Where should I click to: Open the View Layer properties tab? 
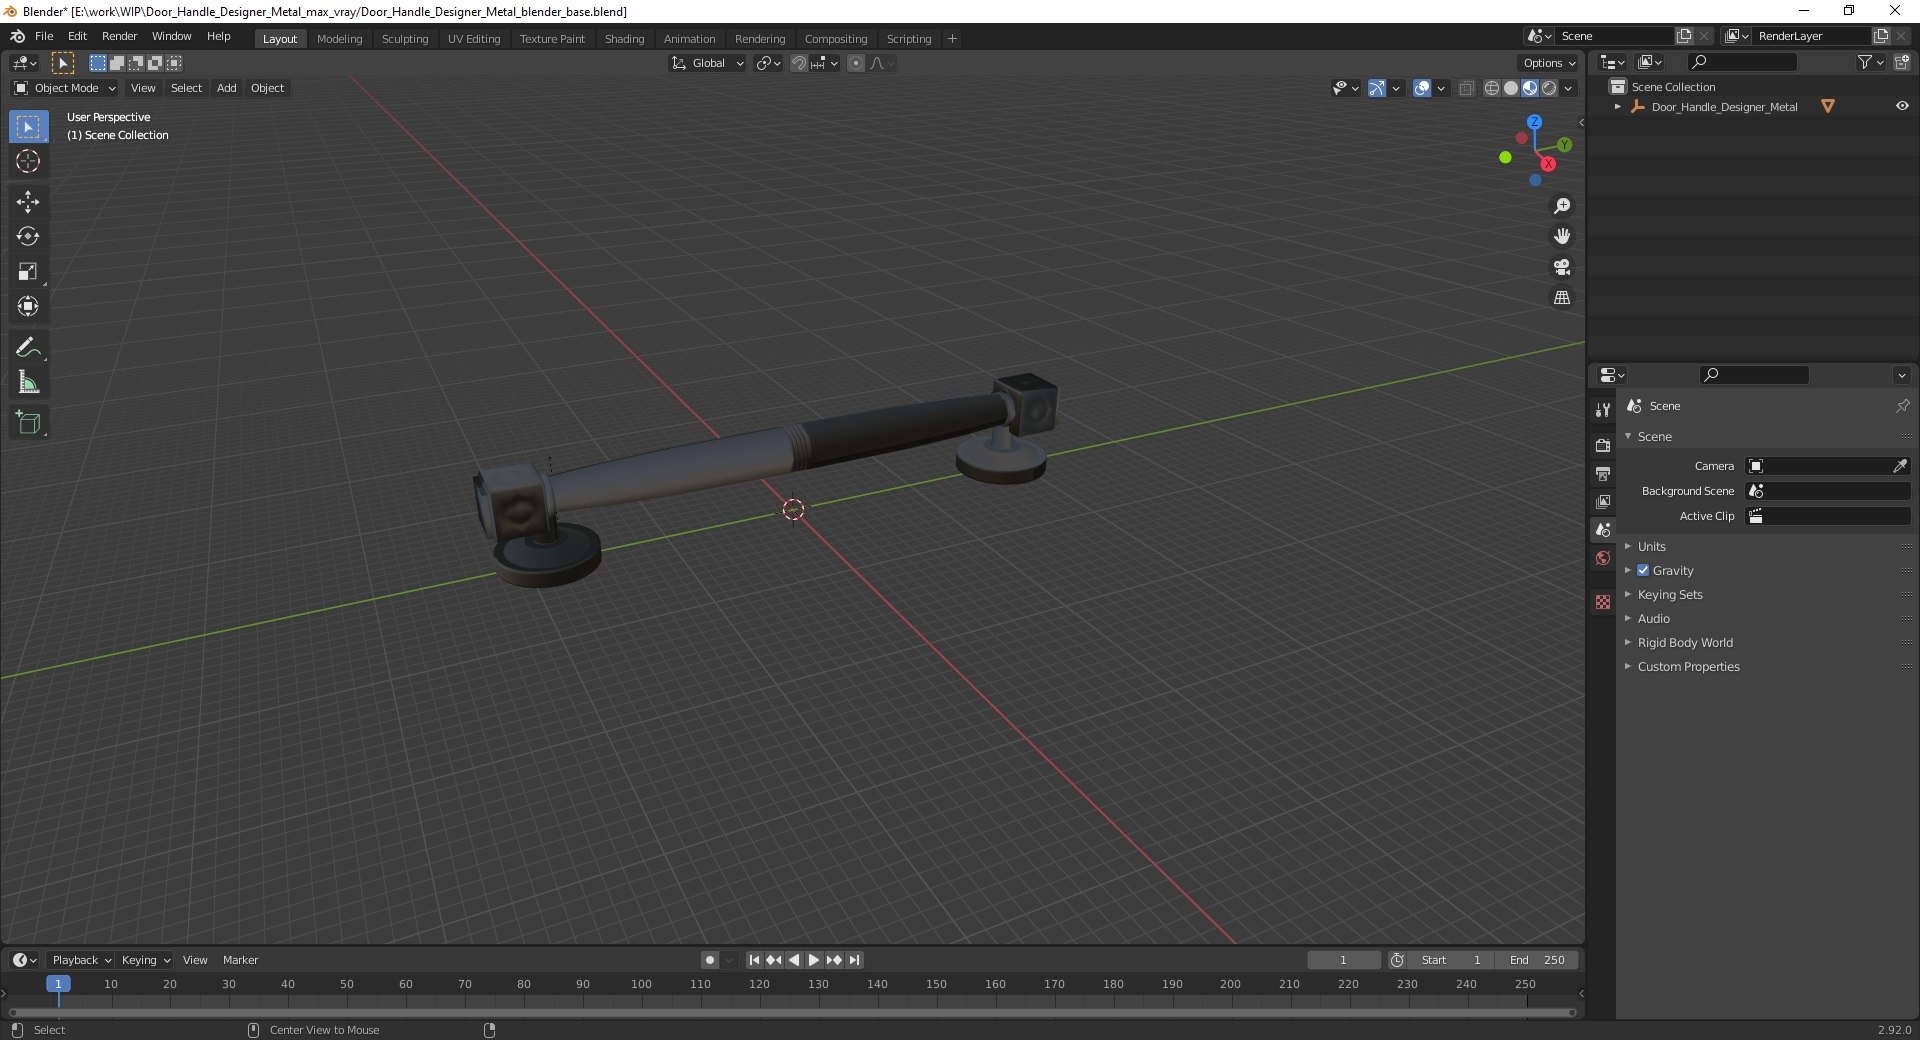click(1603, 501)
